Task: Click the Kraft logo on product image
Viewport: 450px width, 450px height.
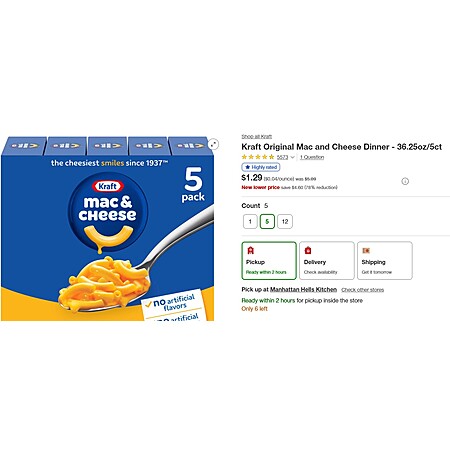Action: (x=108, y=186)
